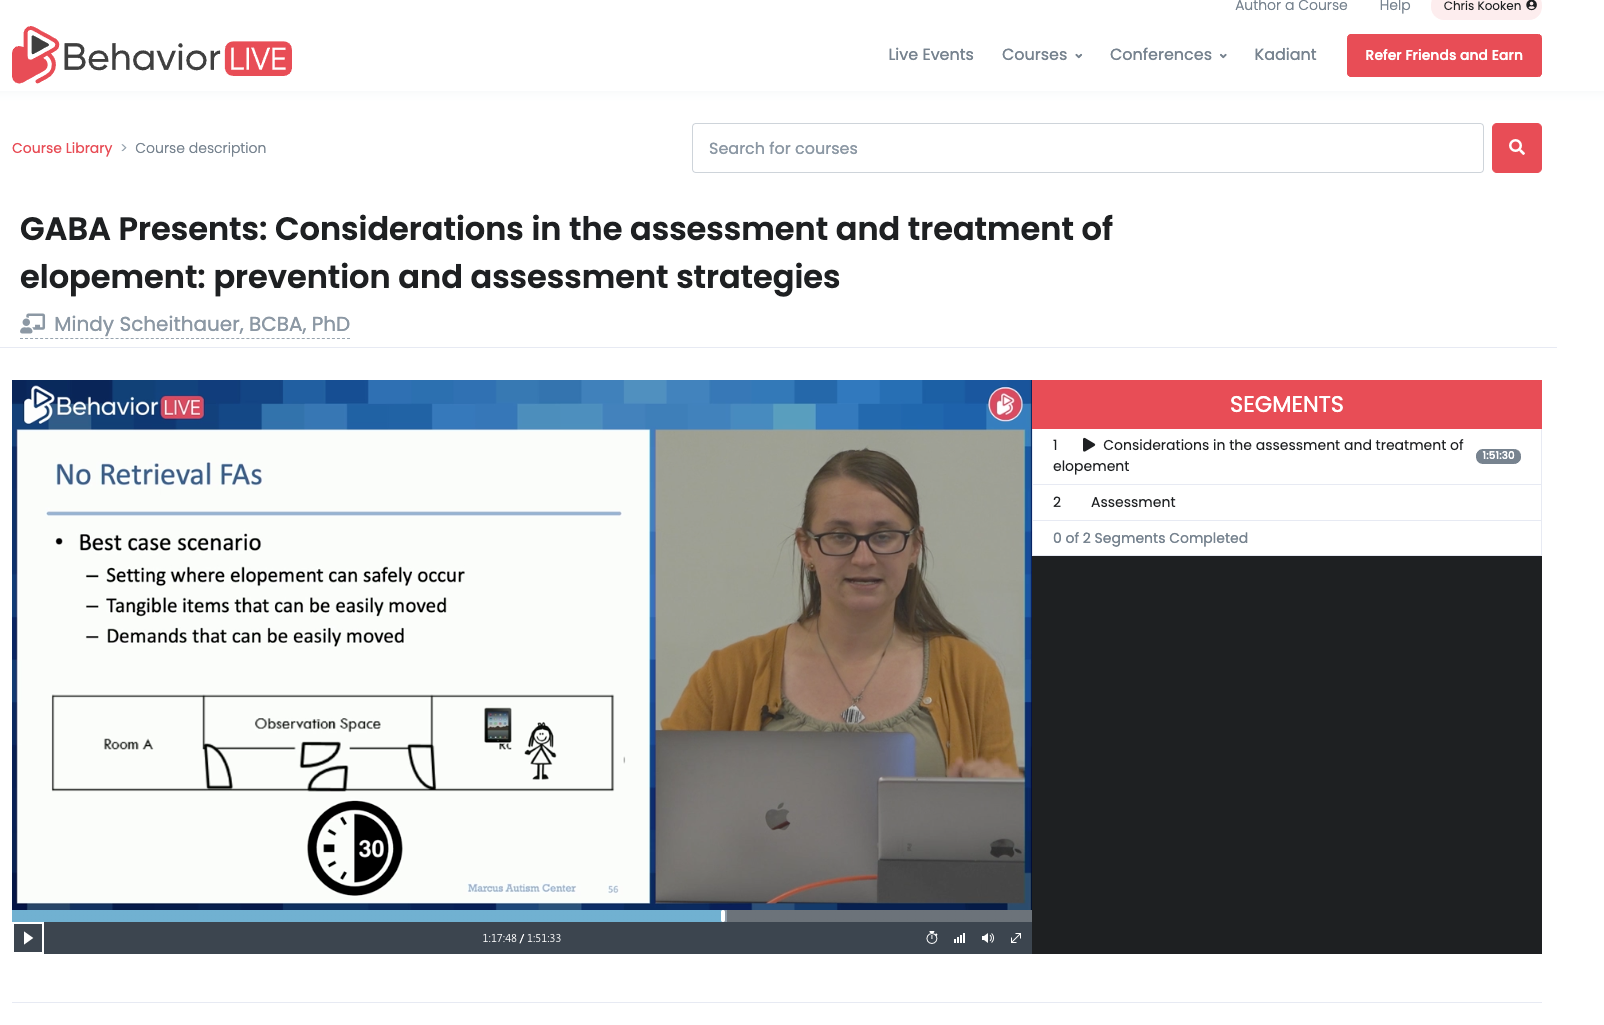1604x1025 pixels.
Task: Click the round BehaviorLive badge on video
Action: pos(1005,404)
